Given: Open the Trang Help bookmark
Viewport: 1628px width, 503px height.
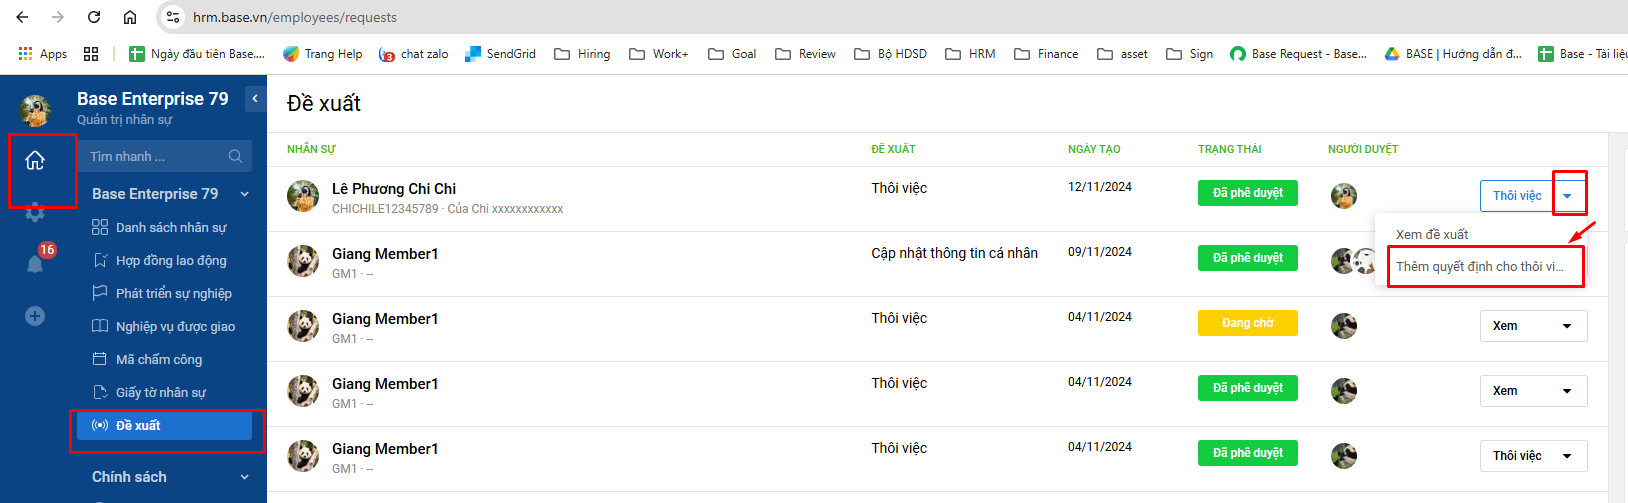Looking at the screenshot, I should point(323,54).
